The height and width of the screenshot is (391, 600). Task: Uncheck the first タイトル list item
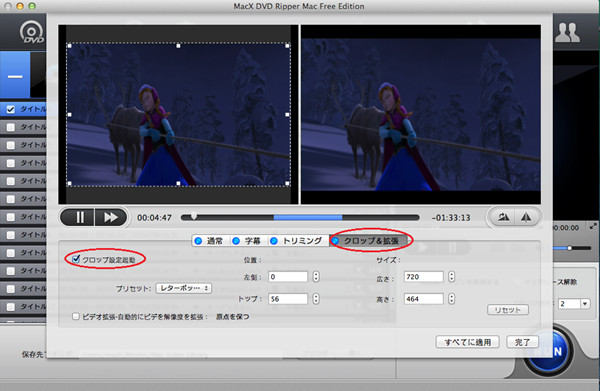click(x=11, y=109)
